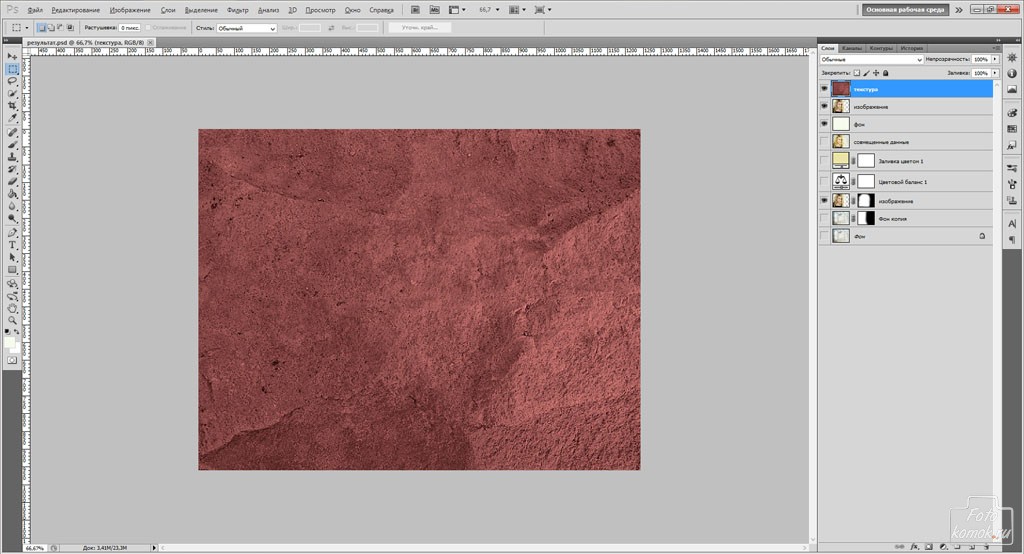
Task: Toggle visibility of Цветовой баланс 1 layer
Action: click(x=824, y=181)
